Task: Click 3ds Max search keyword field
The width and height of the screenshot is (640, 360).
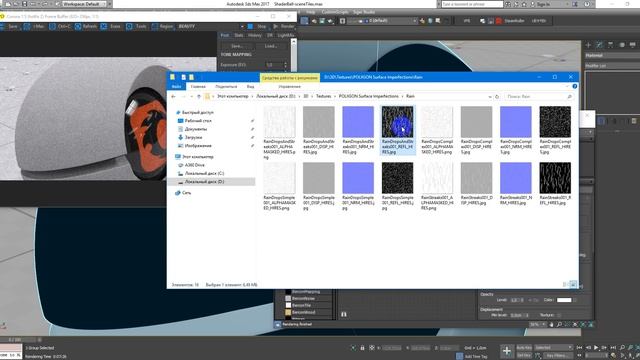Action: 472,4
